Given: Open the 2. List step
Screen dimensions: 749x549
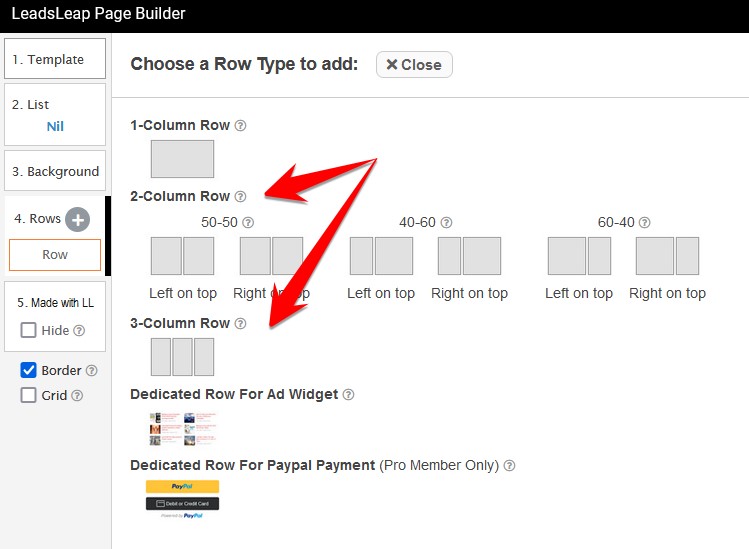Looking at the screenshot, I should coord(55,104).
